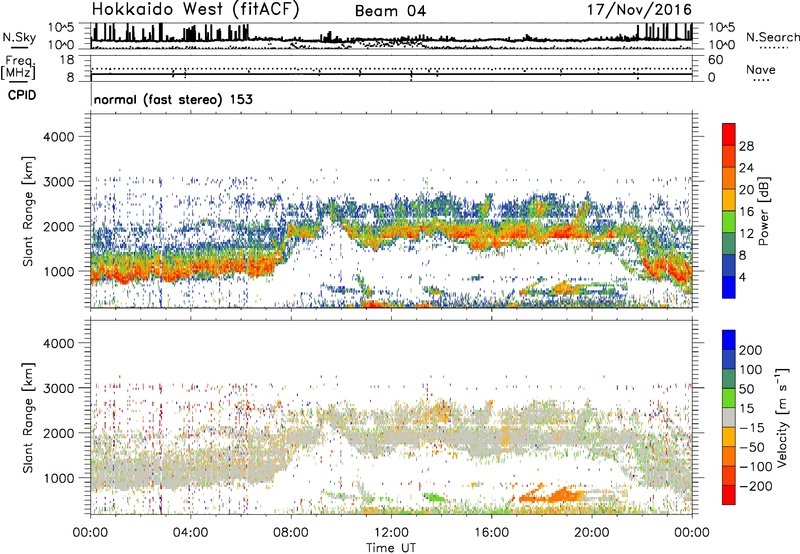800x554 pixels.
Task: Click the Power [dB] color bar title
Action: [763, 211]
